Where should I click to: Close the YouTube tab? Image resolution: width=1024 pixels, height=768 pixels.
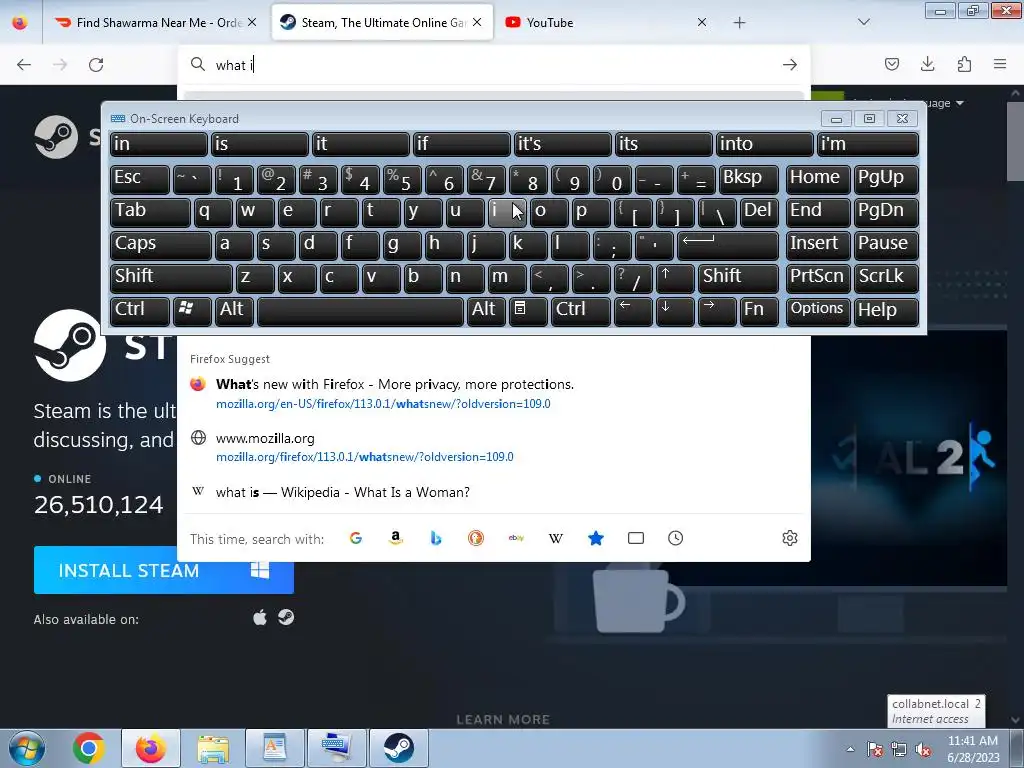click(x=701, y=22)
